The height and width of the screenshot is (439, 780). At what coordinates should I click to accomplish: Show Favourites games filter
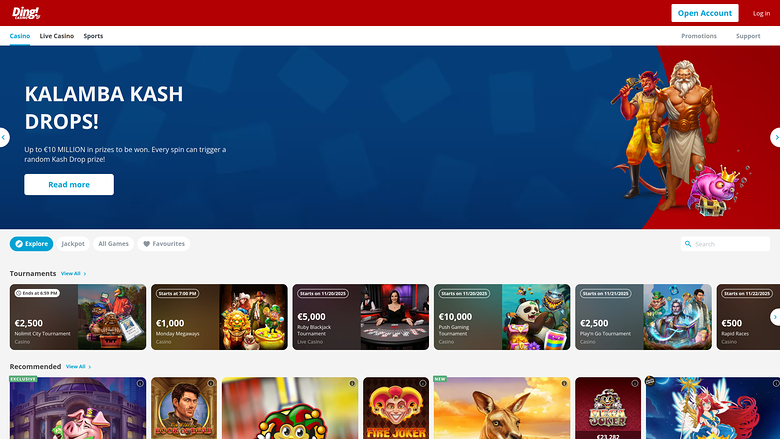(x=162, y=244)
